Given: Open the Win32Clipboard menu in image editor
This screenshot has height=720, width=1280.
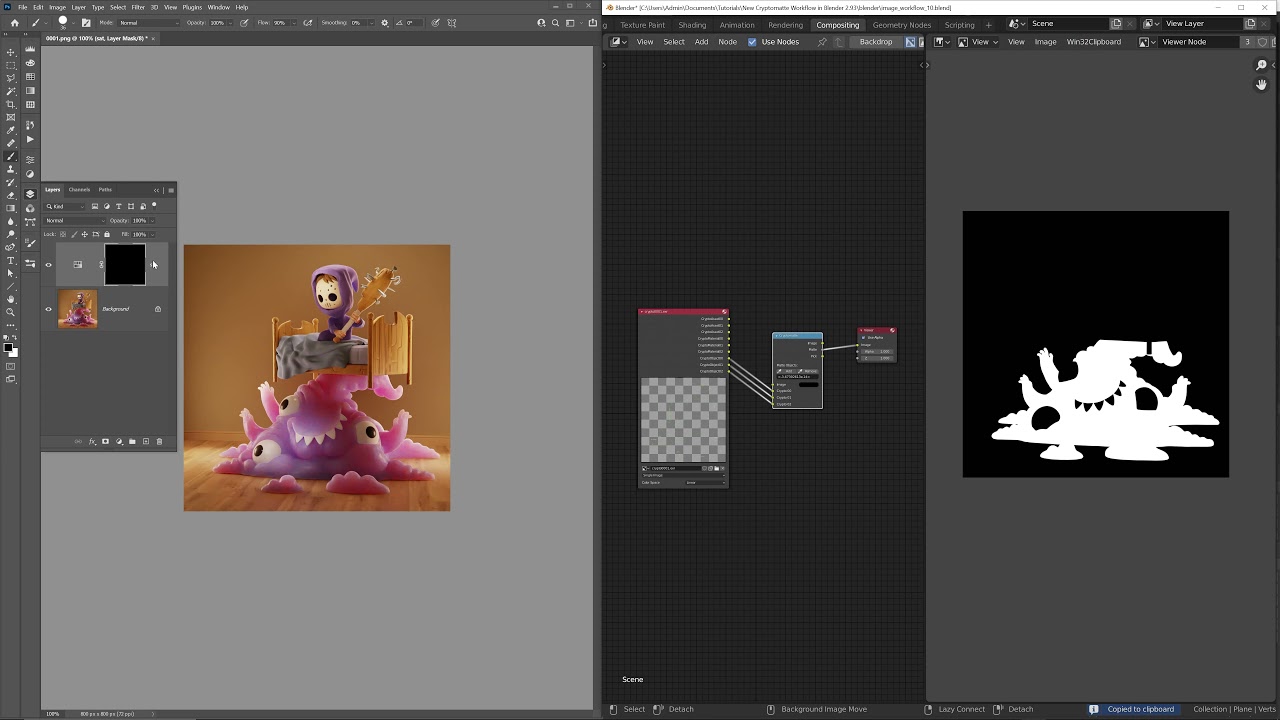Looking at the screenshot, I should coord(1094,42).
